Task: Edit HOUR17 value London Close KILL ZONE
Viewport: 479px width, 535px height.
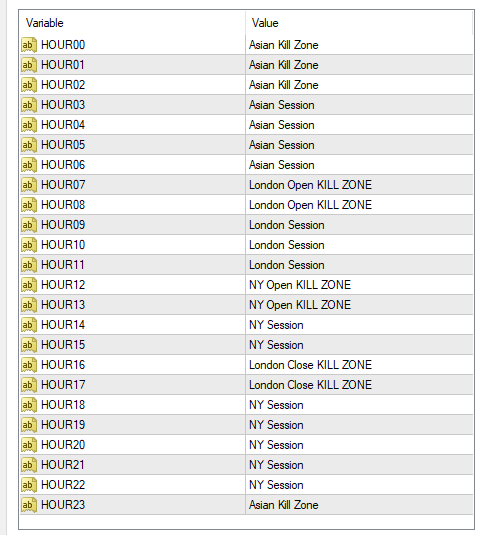Action: point(310,385)
